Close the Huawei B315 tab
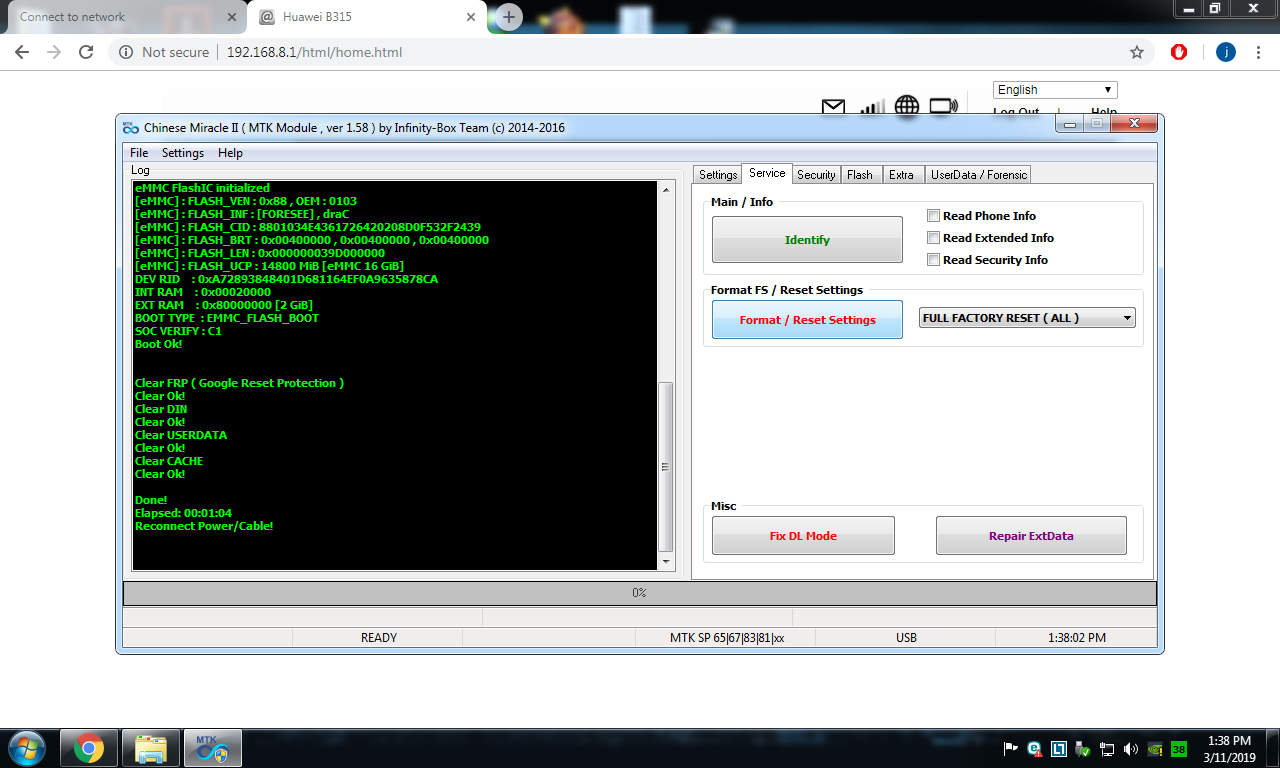 472,17
